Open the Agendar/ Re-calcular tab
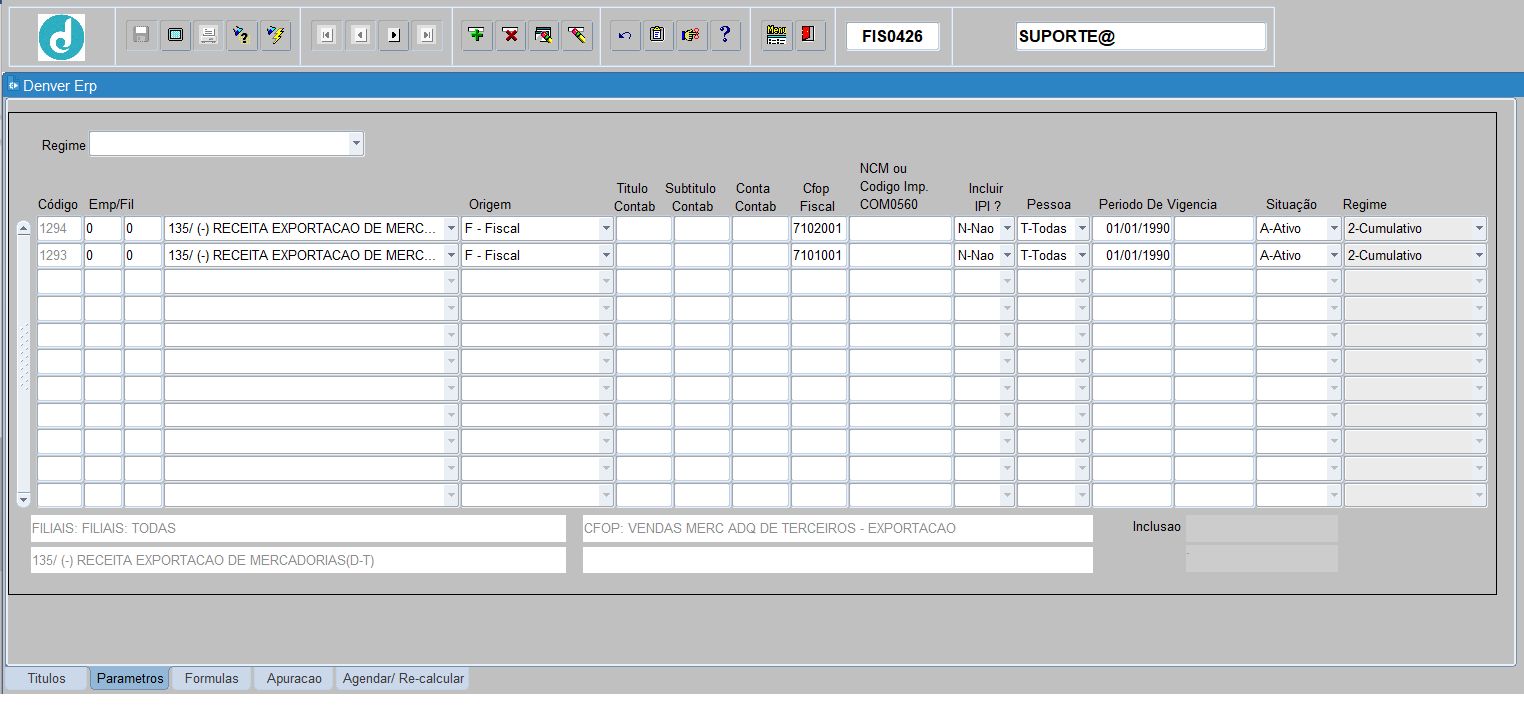Image resolution: width=1524 pixels, height=706 pixels. click(403, 679)
